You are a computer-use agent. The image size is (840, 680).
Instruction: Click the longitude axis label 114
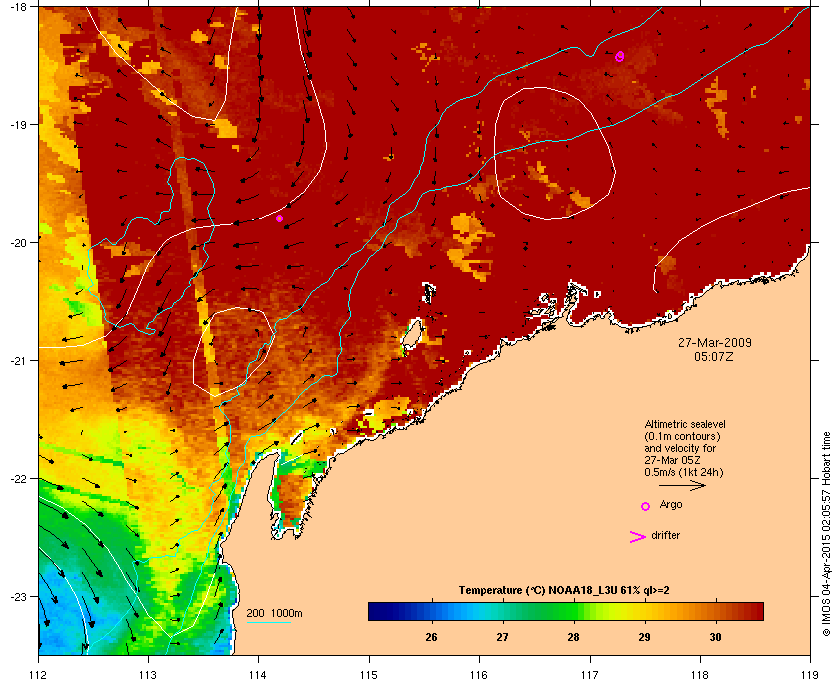pyautogui.click(x=258, y=674)
